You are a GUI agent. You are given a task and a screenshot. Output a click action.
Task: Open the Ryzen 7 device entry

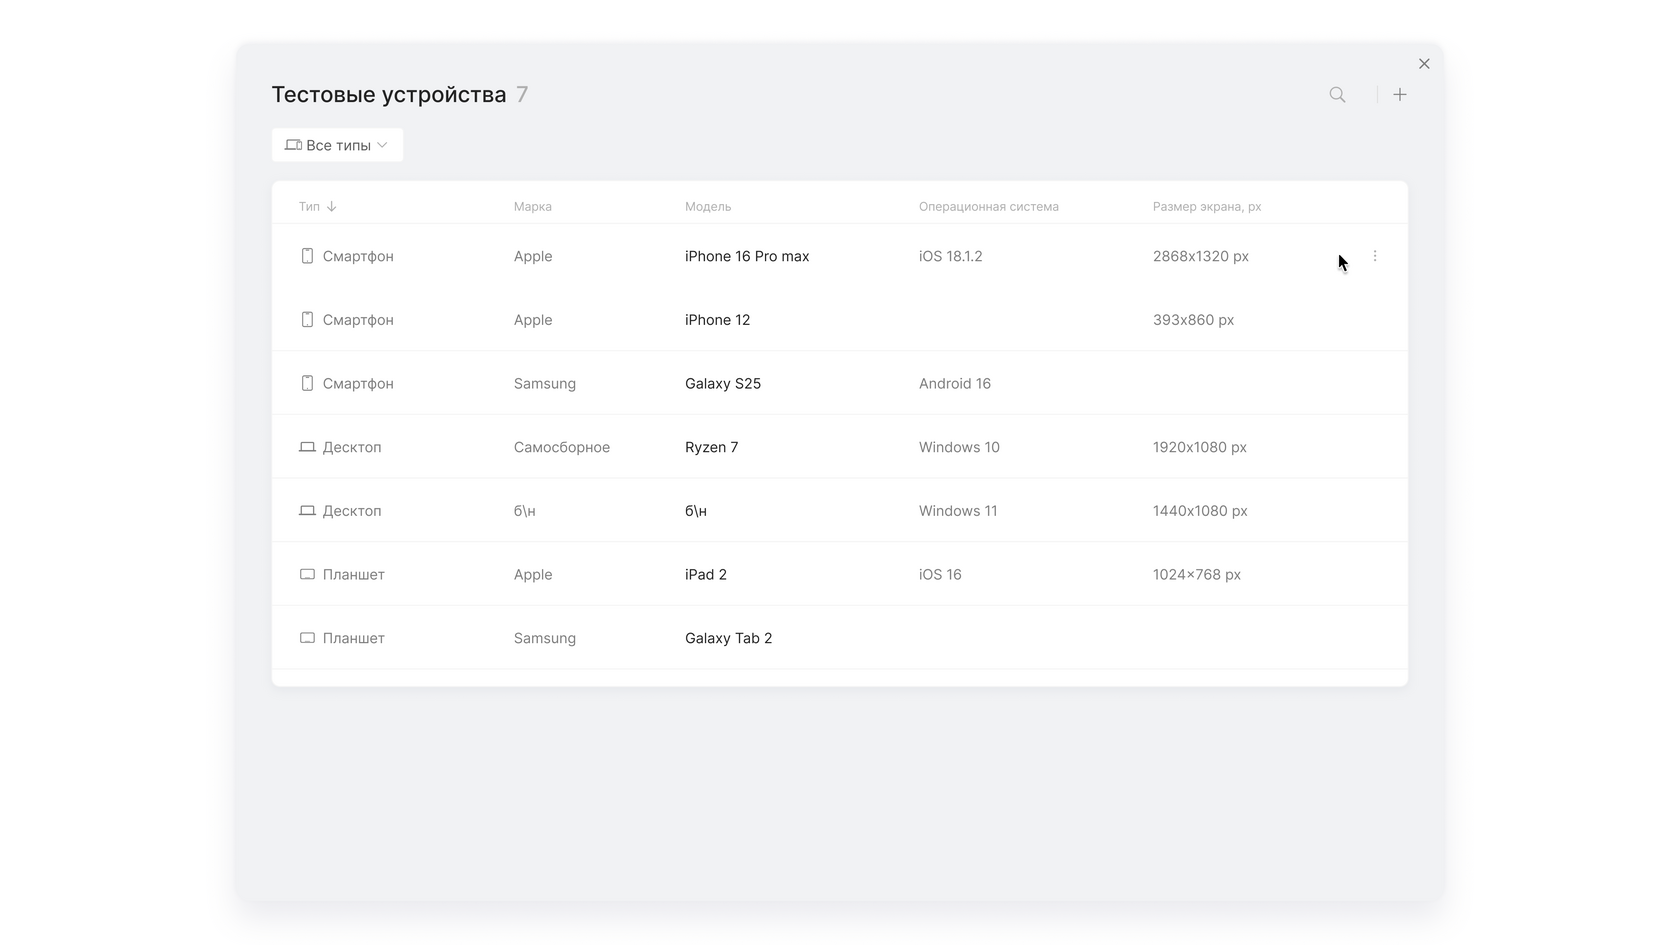tap(711, 447)
